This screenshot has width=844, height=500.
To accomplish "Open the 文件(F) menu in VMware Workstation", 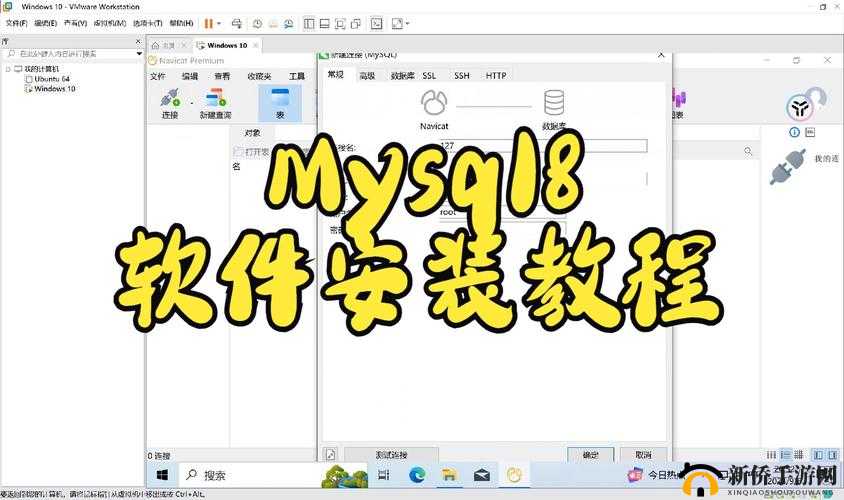I will pos(16,23).
